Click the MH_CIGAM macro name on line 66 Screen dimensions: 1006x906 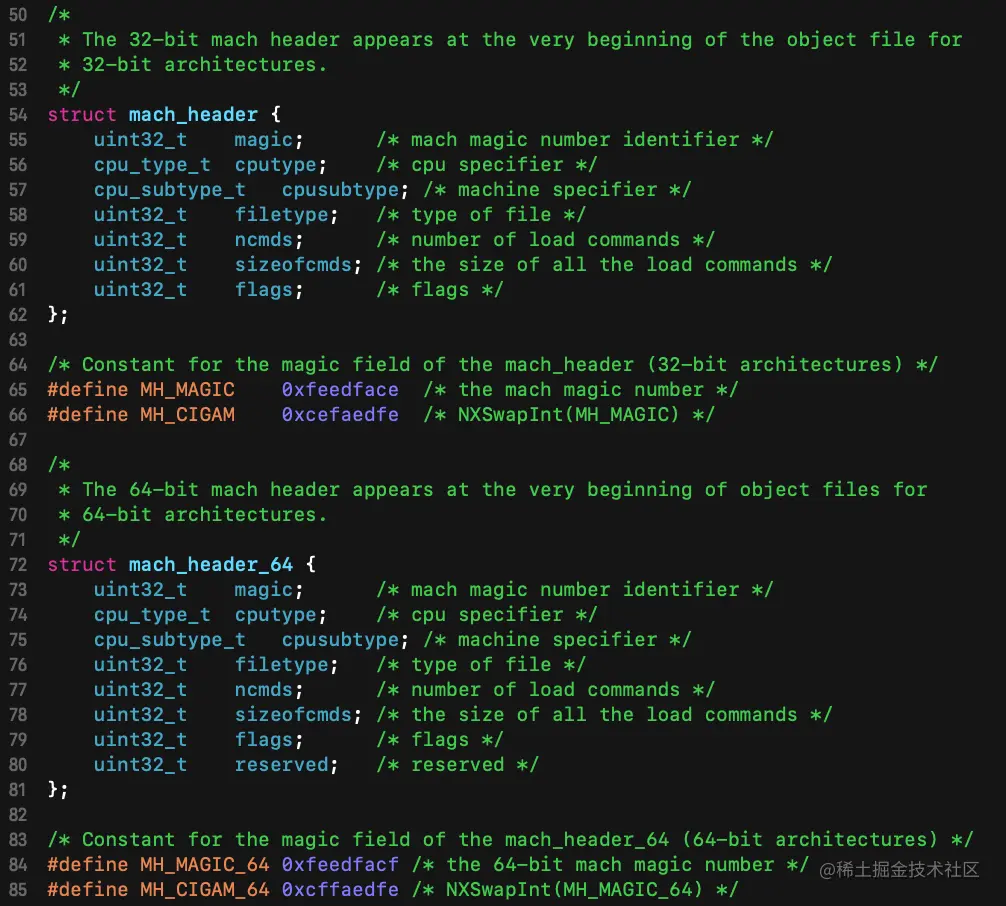click(x=187, y=415)
